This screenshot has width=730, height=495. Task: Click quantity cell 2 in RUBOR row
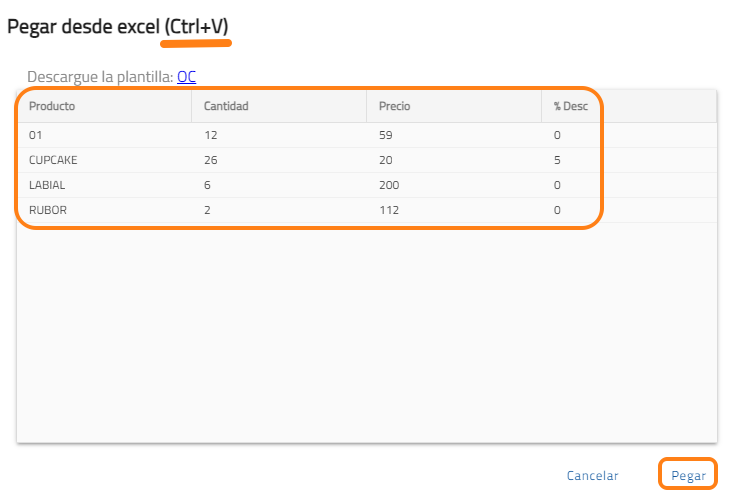coord(207,210)
